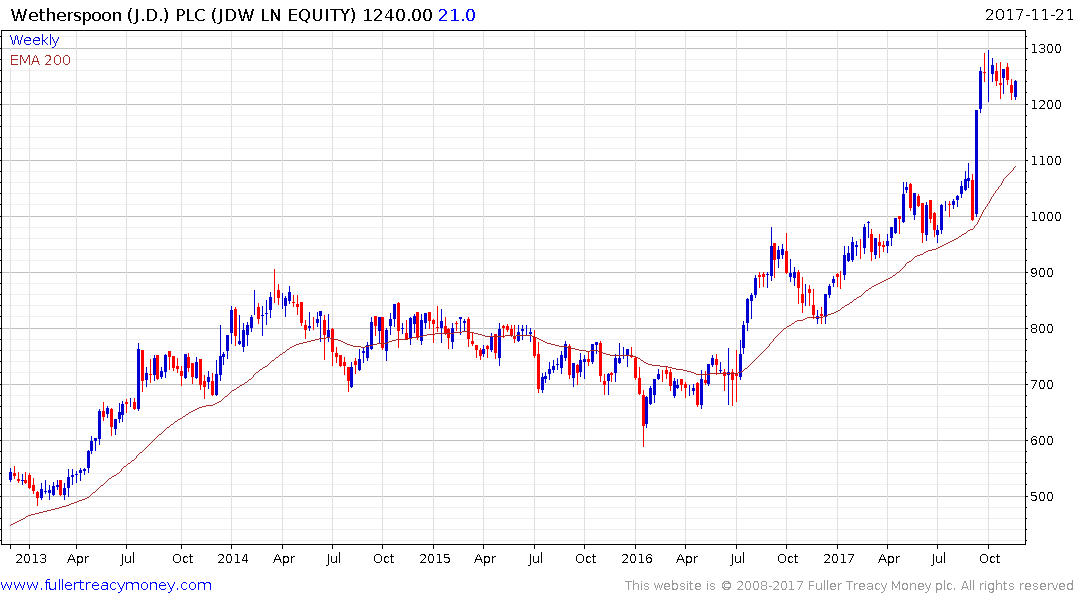Open the www.fullertreacymoney.com link
Screen dimensions: 1075x600
106,585
